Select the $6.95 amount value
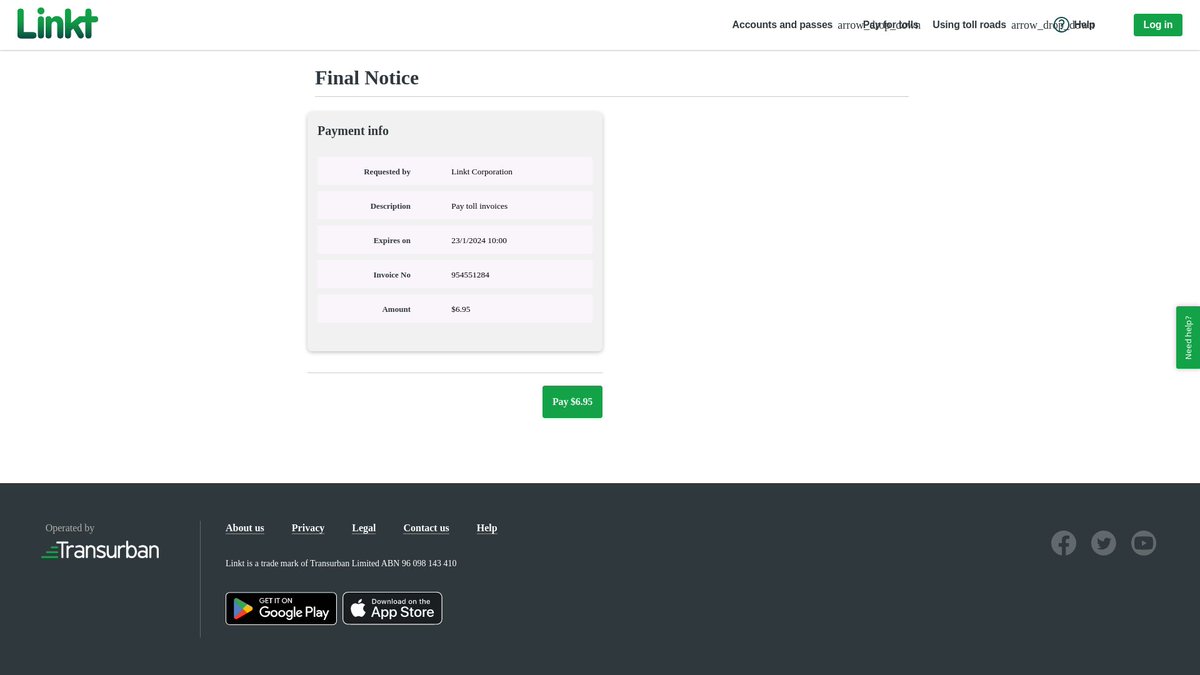This screenshot has width=1200, height=675. (x=461, y=309)
